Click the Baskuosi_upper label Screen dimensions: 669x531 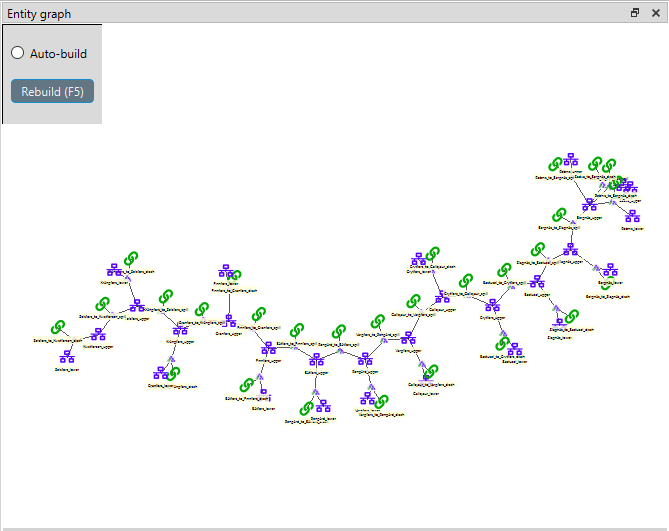pos(537,295)
